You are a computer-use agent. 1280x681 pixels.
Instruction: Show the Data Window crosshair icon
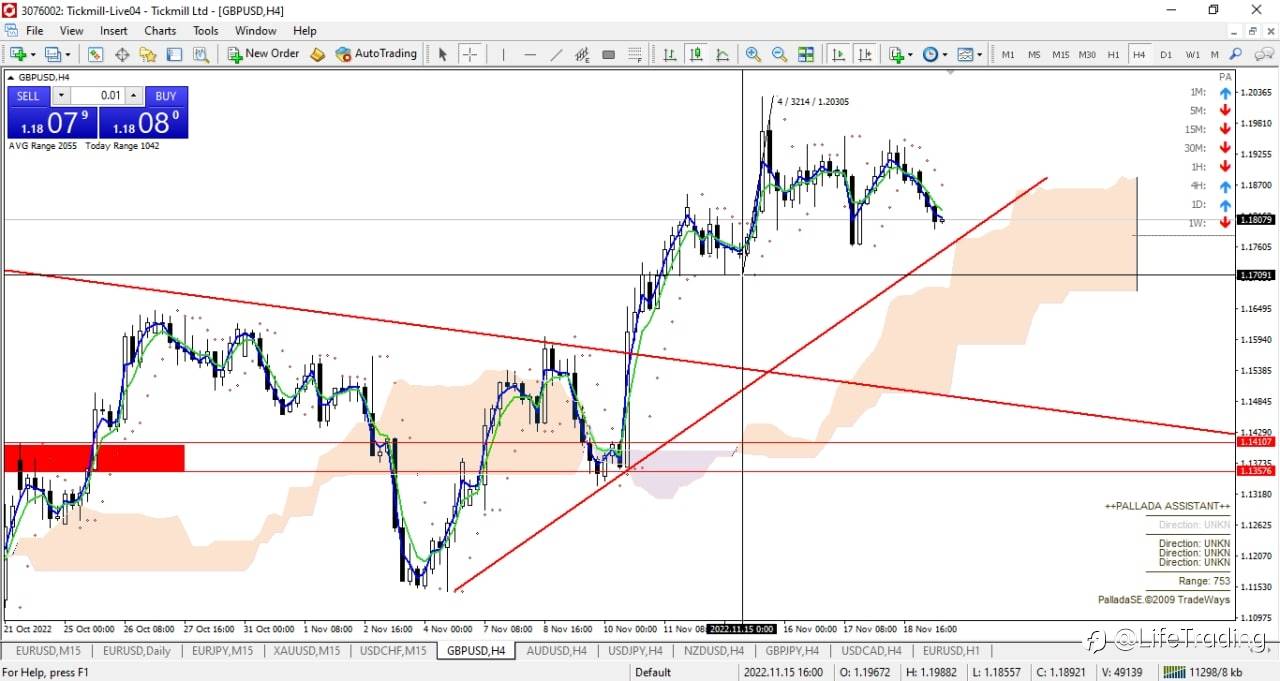(122, 54)
